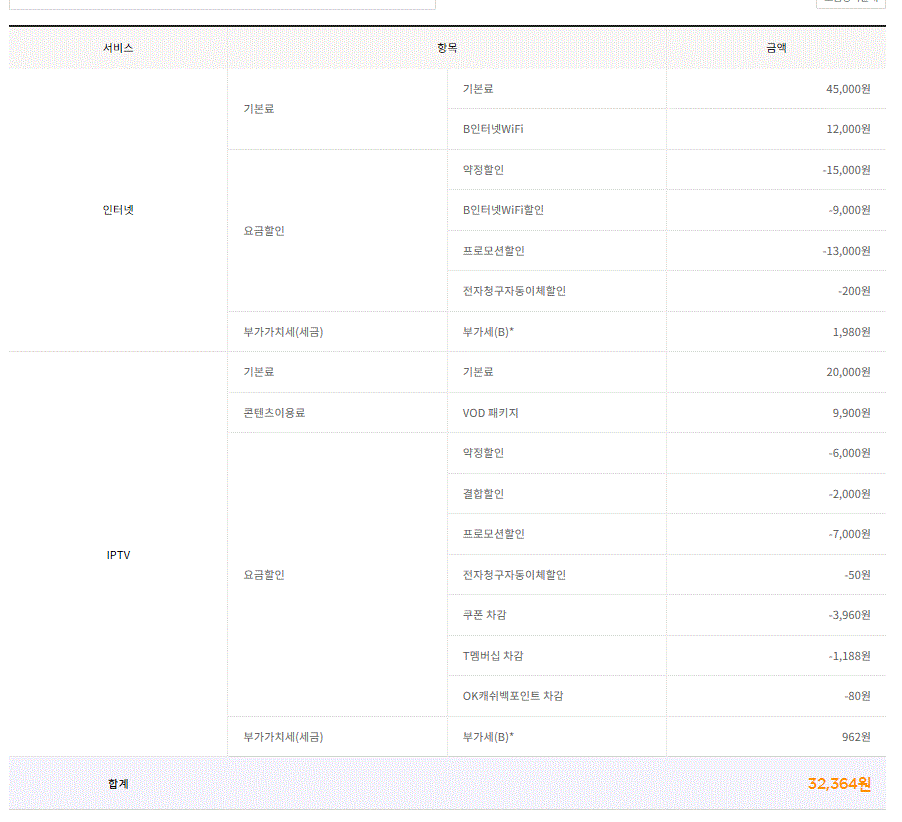
Task: Click the 962원 IPTV tax amount
Action: pyautogui.click(x=856, y=737)
